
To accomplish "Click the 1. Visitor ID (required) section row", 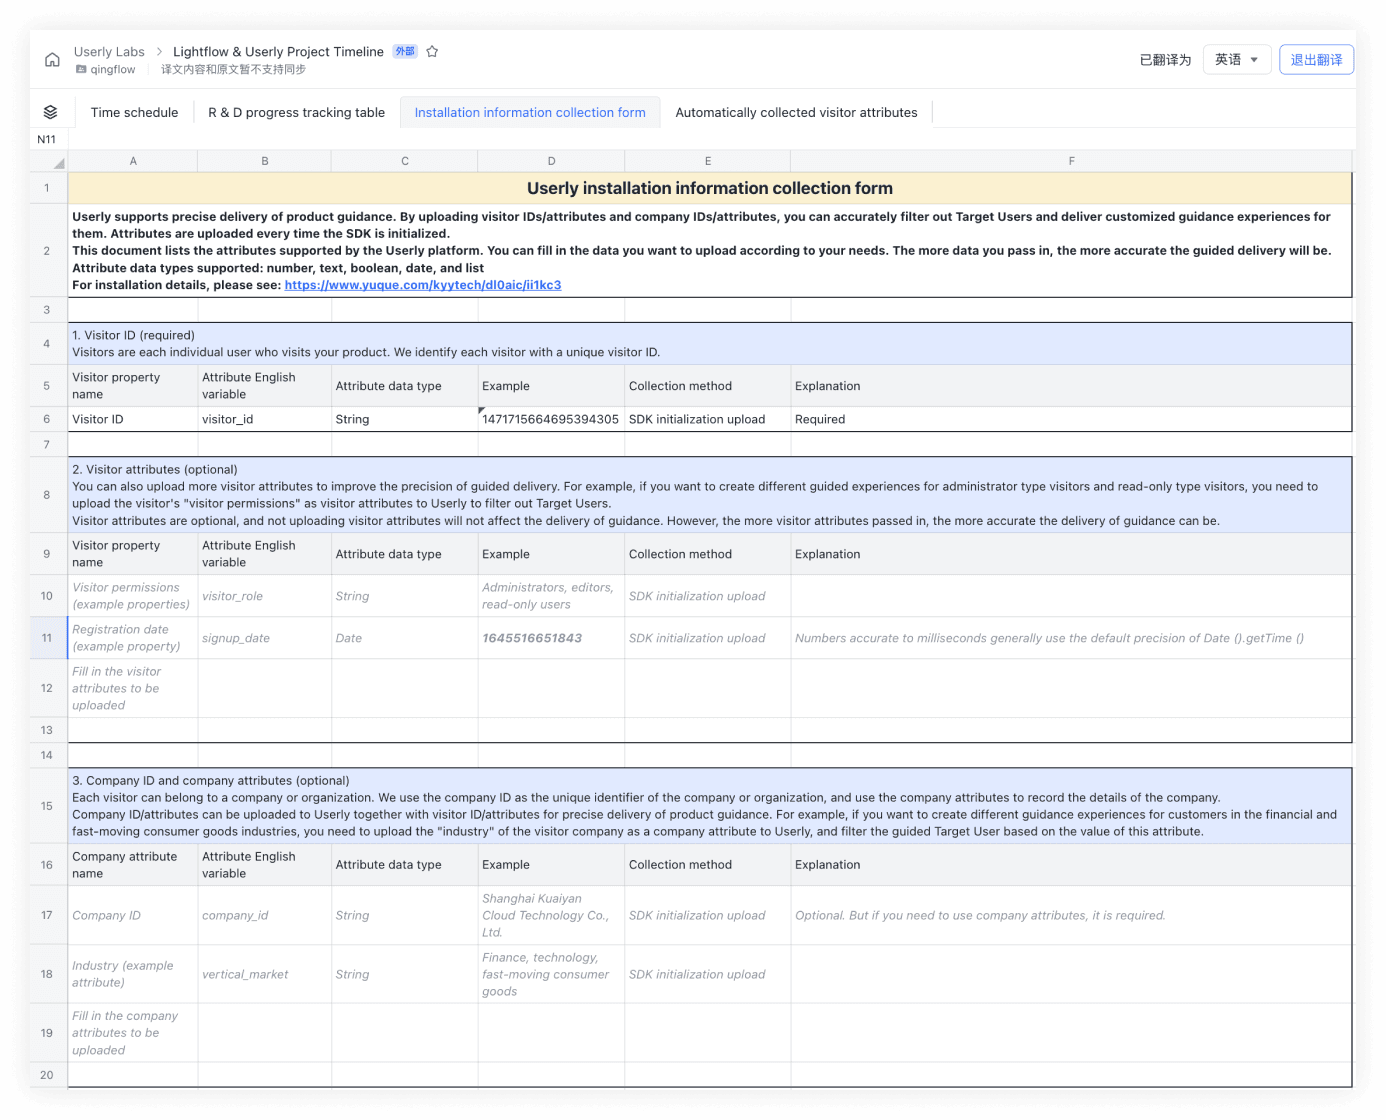I will [x=710, y=344].
